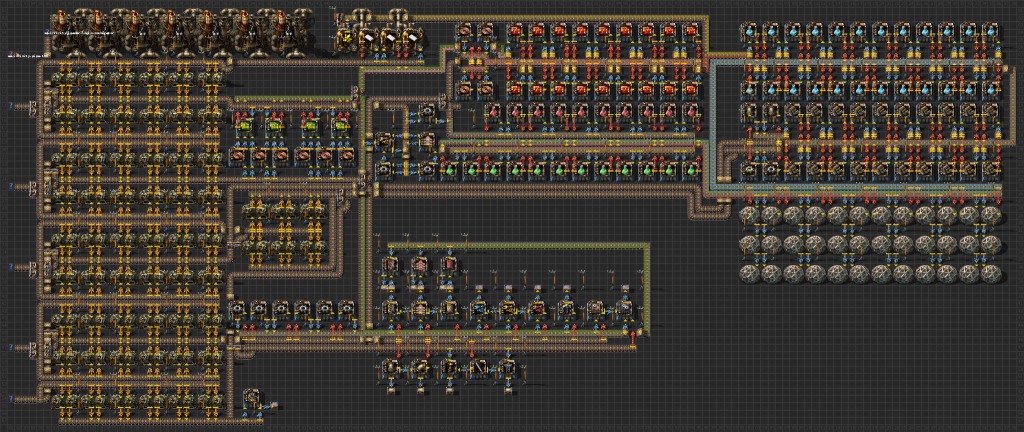Select the last green science pack assembler

tap(692, 169)
